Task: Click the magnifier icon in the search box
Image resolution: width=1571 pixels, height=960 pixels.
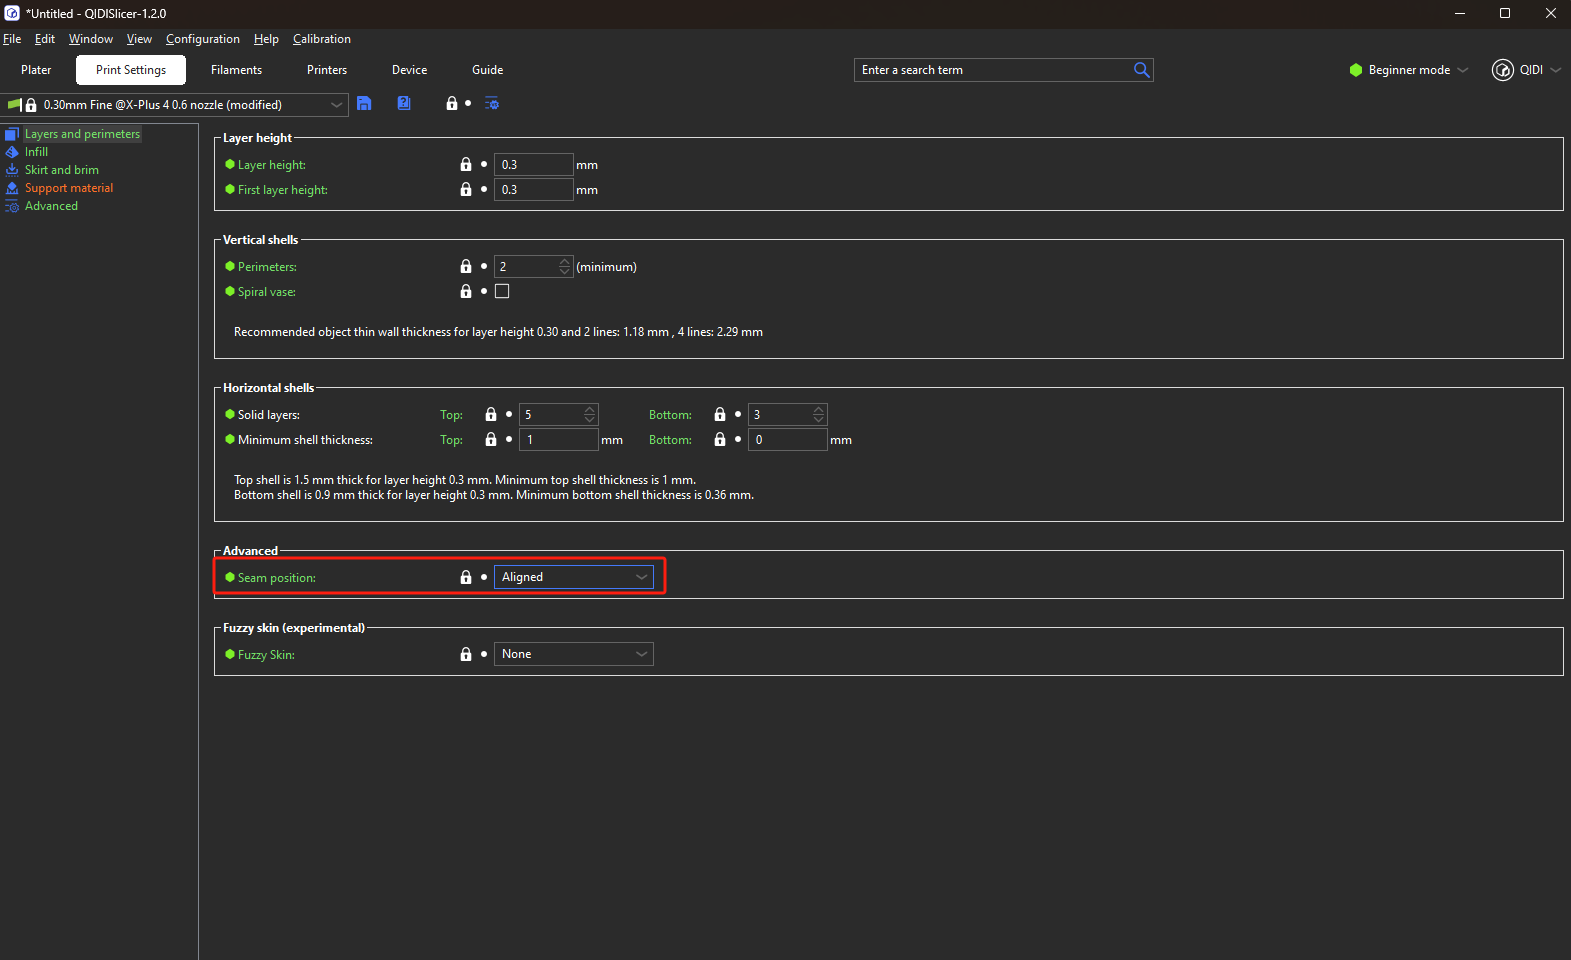Action: click(x=1141, y=70)
